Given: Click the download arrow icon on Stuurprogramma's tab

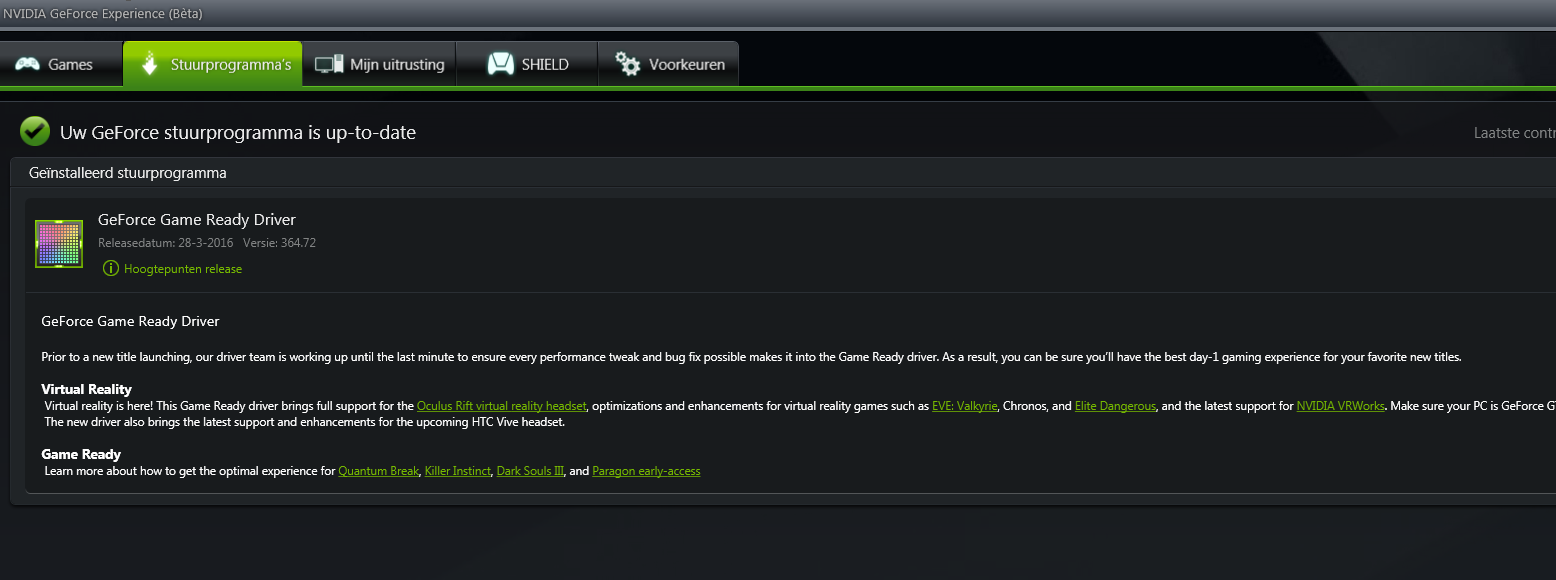Looking at the screenshot, I should (150, 64).
